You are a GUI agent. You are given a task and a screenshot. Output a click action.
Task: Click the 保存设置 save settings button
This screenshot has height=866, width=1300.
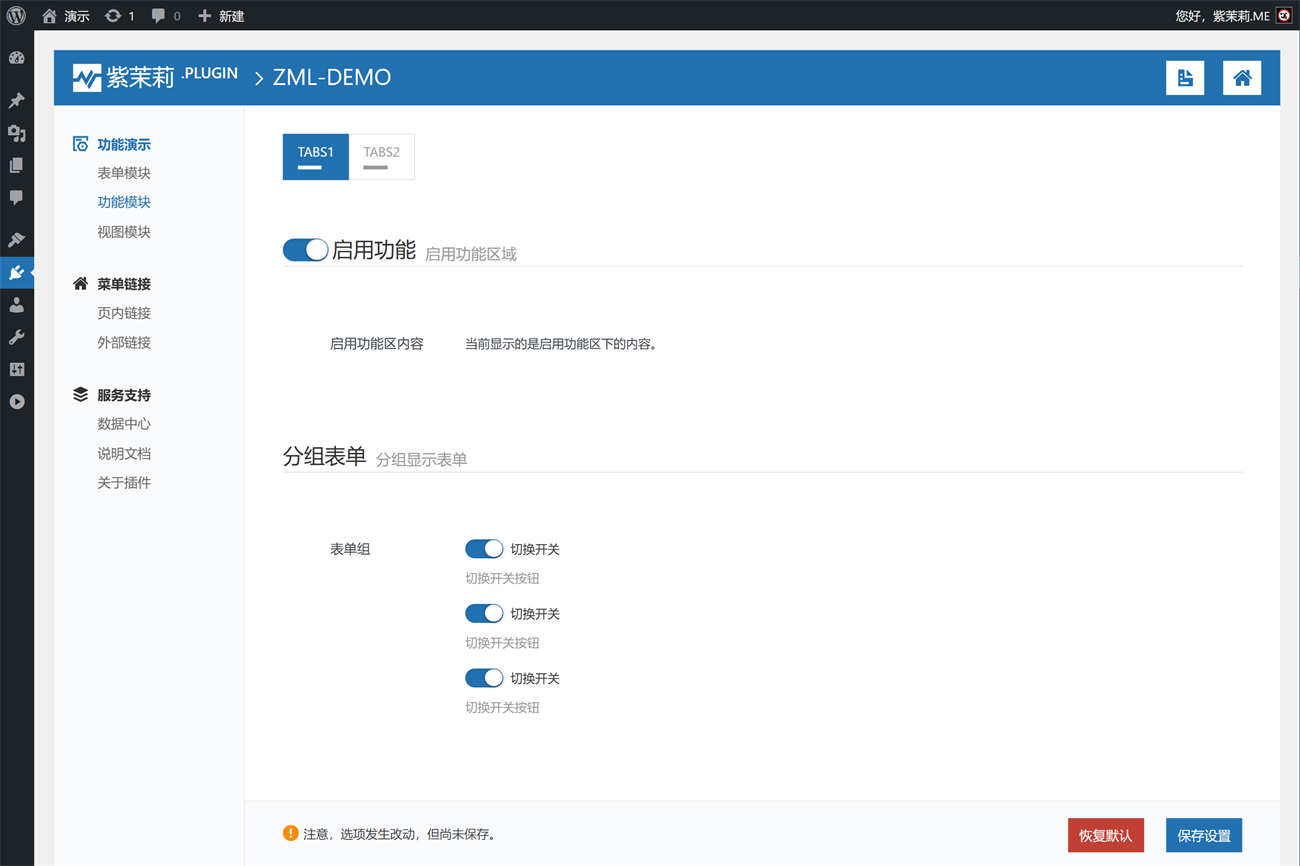click(x=1204, y=835)
